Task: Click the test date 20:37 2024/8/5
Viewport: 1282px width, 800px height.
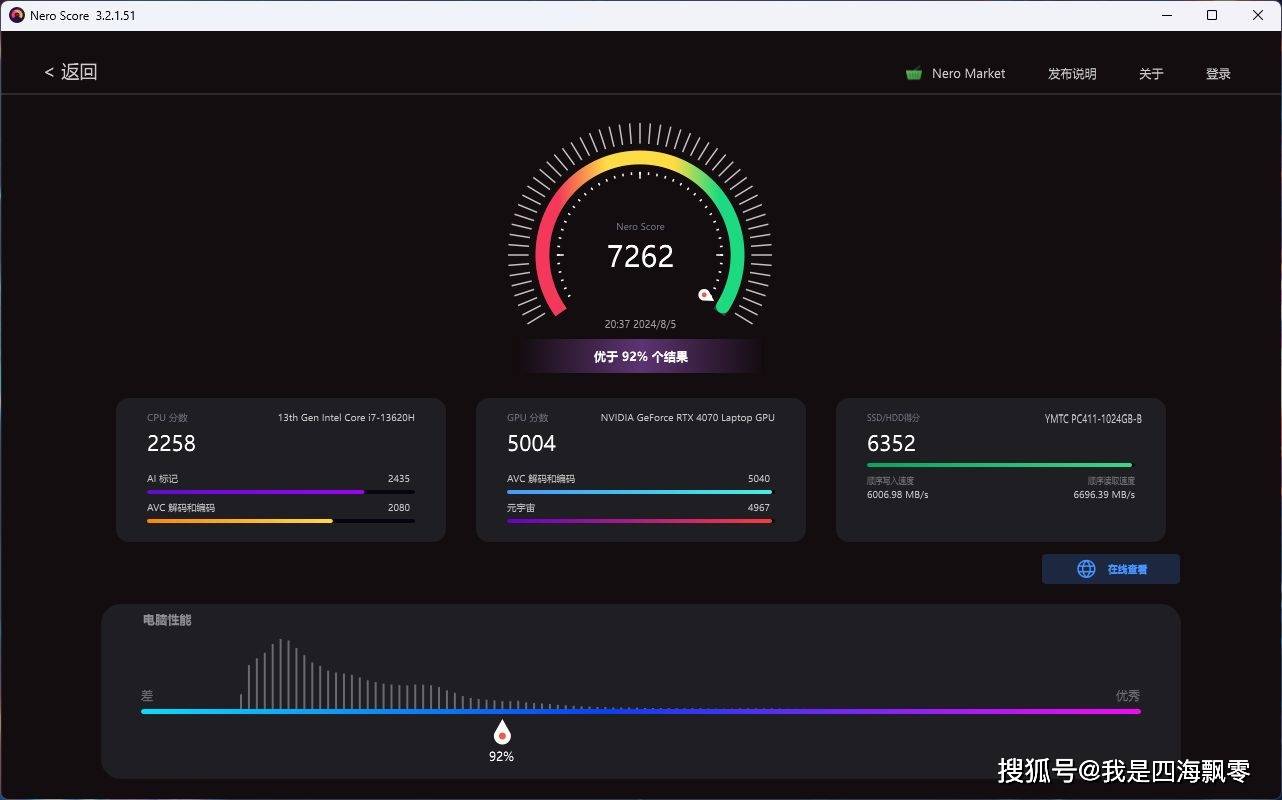Action: (x=640, y=325)
